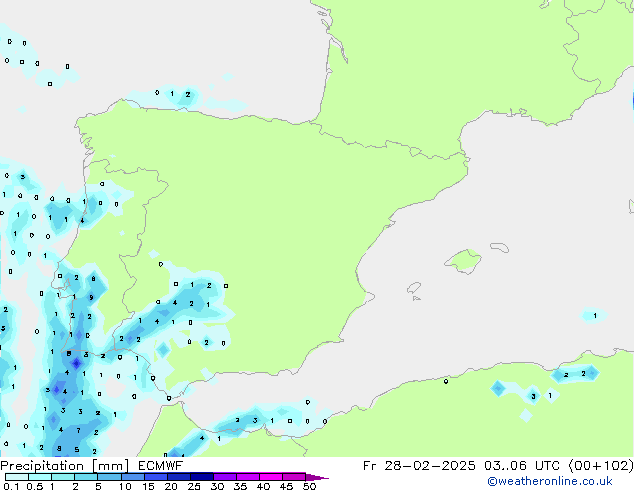Click the '03..06 UTC' time range text
The height and width of the screenshot is (490, 634).
(522, 466)
